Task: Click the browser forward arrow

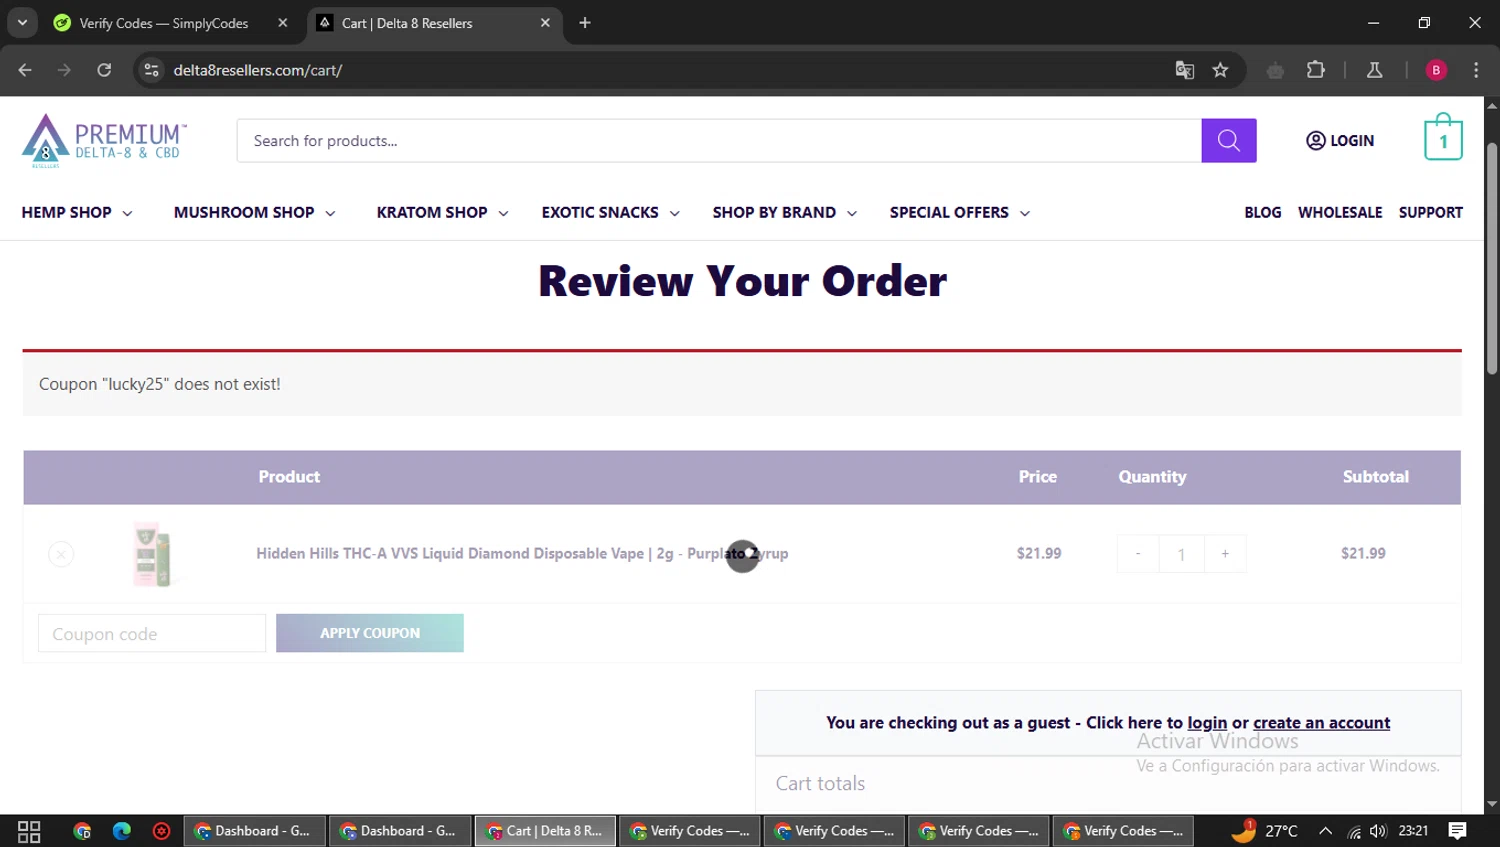Action: [64, 70]
